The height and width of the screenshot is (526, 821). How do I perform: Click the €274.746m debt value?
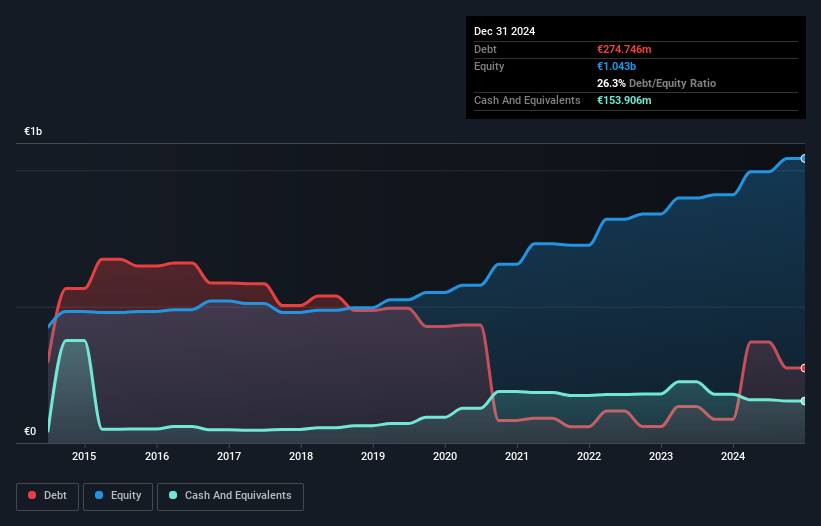coord(624,49)
